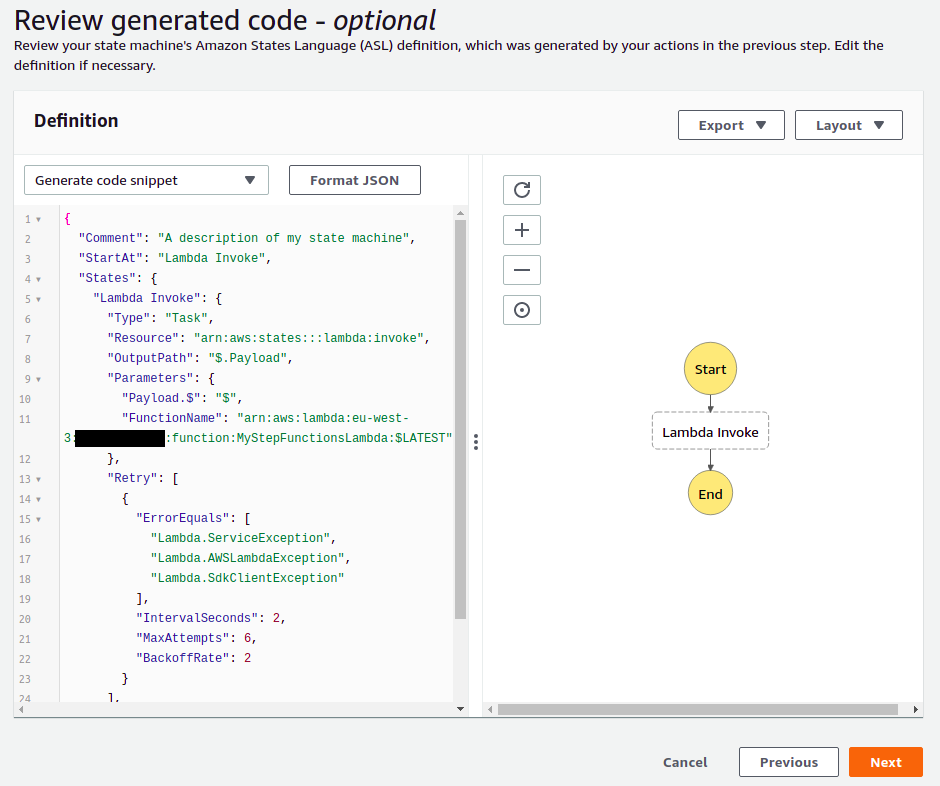The width and height of the screenshot is (940, 786).
Task: Go back with the Previous button
Action: tap(788, 762)
